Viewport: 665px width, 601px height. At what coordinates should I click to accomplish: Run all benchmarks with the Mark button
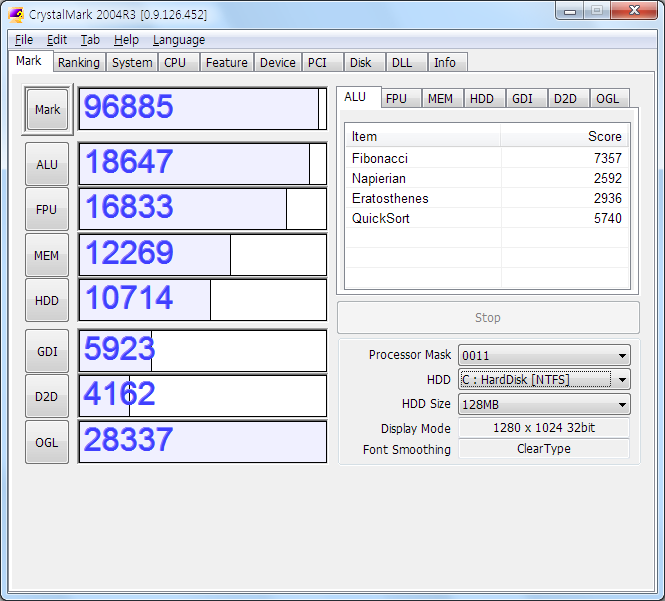click(x=47, y=109)
